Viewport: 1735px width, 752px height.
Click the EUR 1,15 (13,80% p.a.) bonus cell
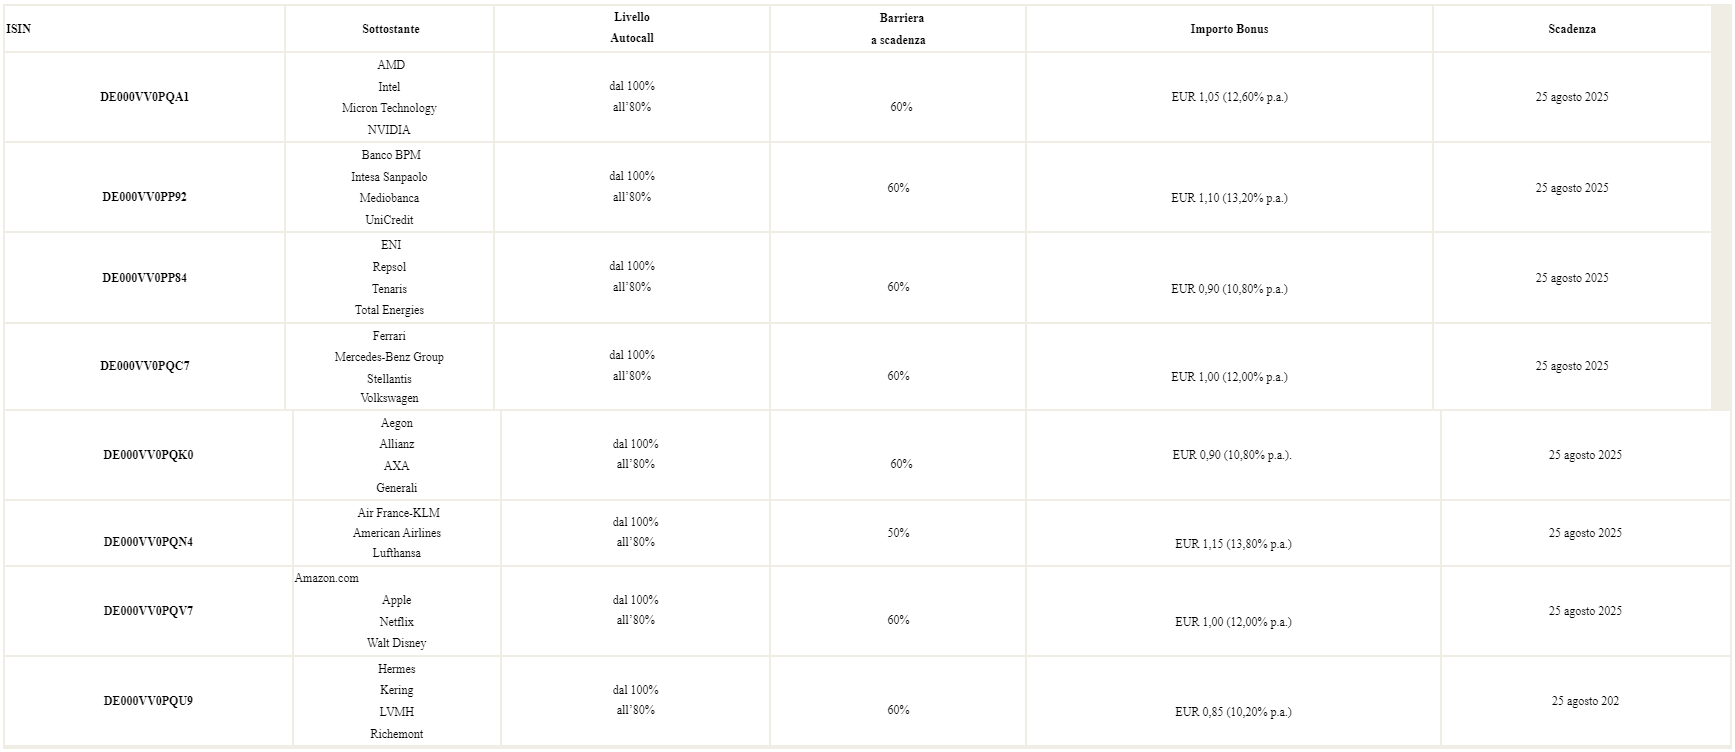tap(1233, 544)
